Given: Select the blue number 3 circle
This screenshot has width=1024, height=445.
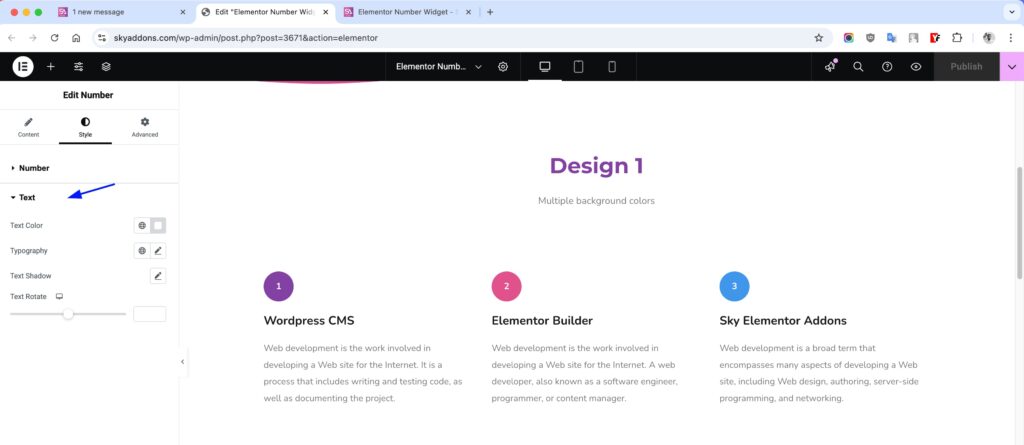Looking at the screenshot, I should click(x=734, y=286).
